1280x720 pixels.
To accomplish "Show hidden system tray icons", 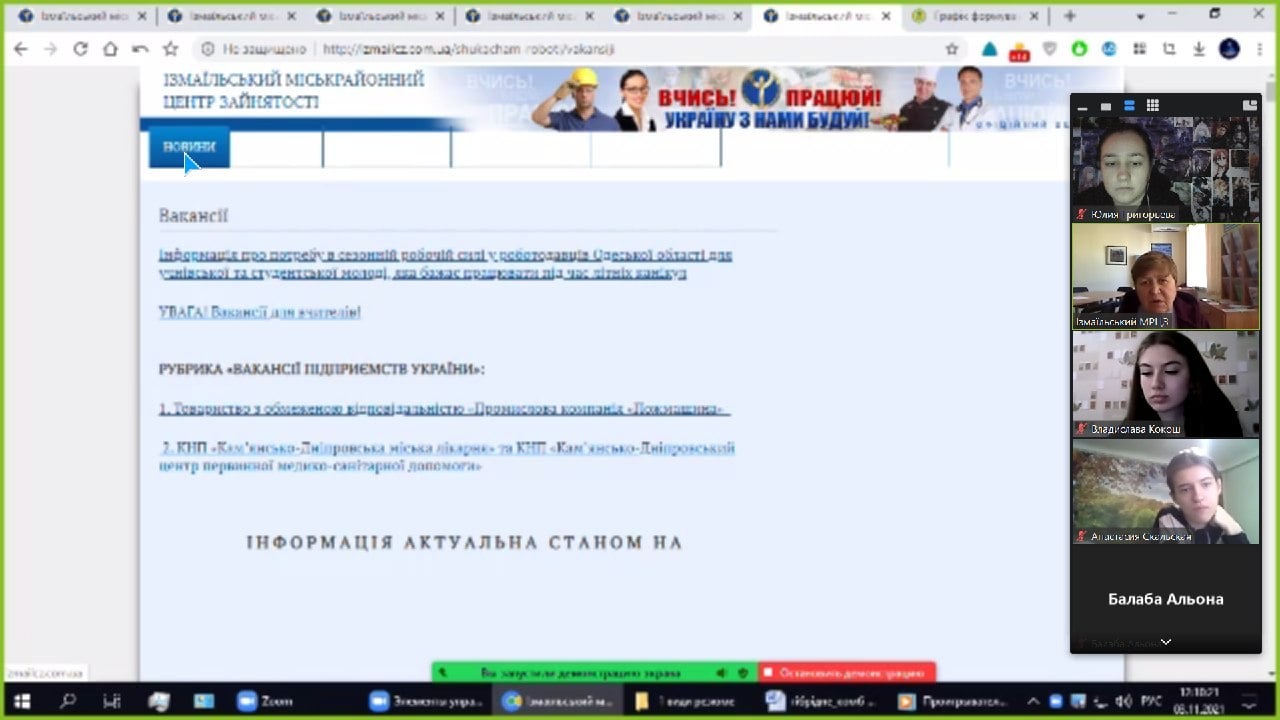I will coord(1033,701).
